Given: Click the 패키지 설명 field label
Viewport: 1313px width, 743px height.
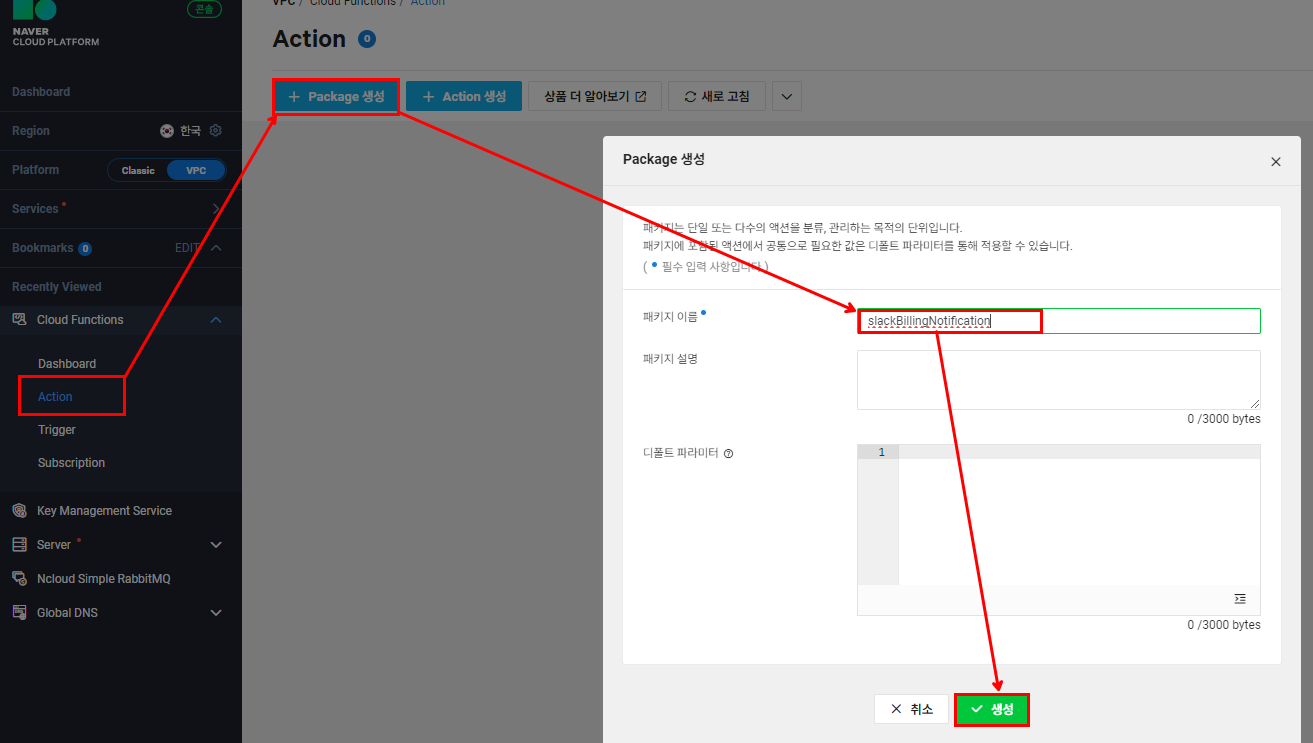Looking at the screenshot, I should pos(670,359).
